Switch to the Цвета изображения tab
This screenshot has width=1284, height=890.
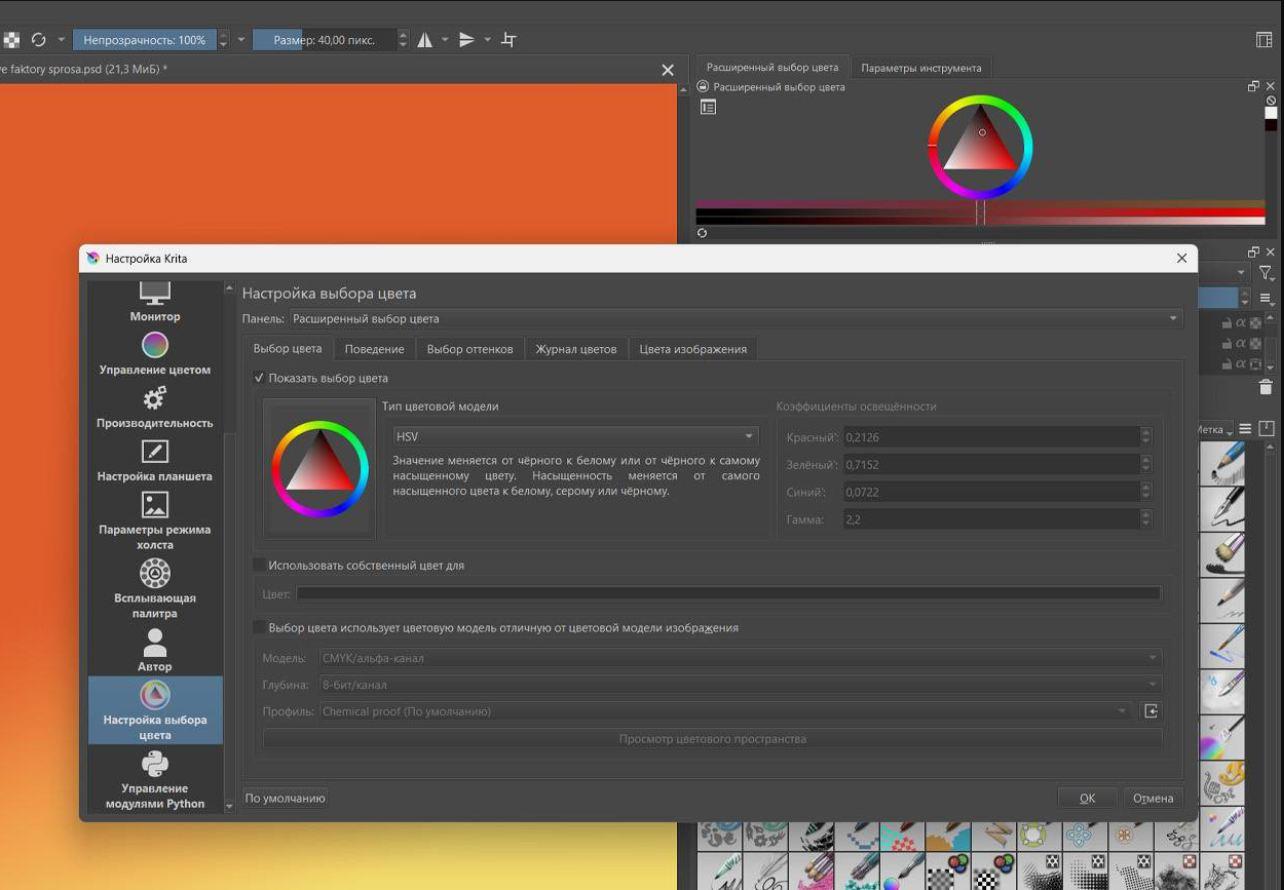point(693,349)
